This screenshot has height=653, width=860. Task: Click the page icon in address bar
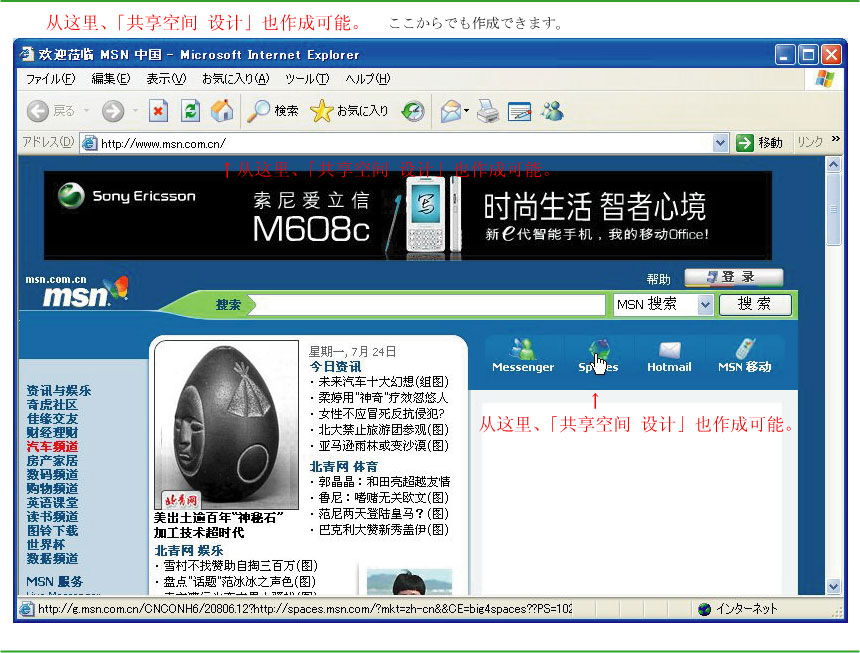89,144
